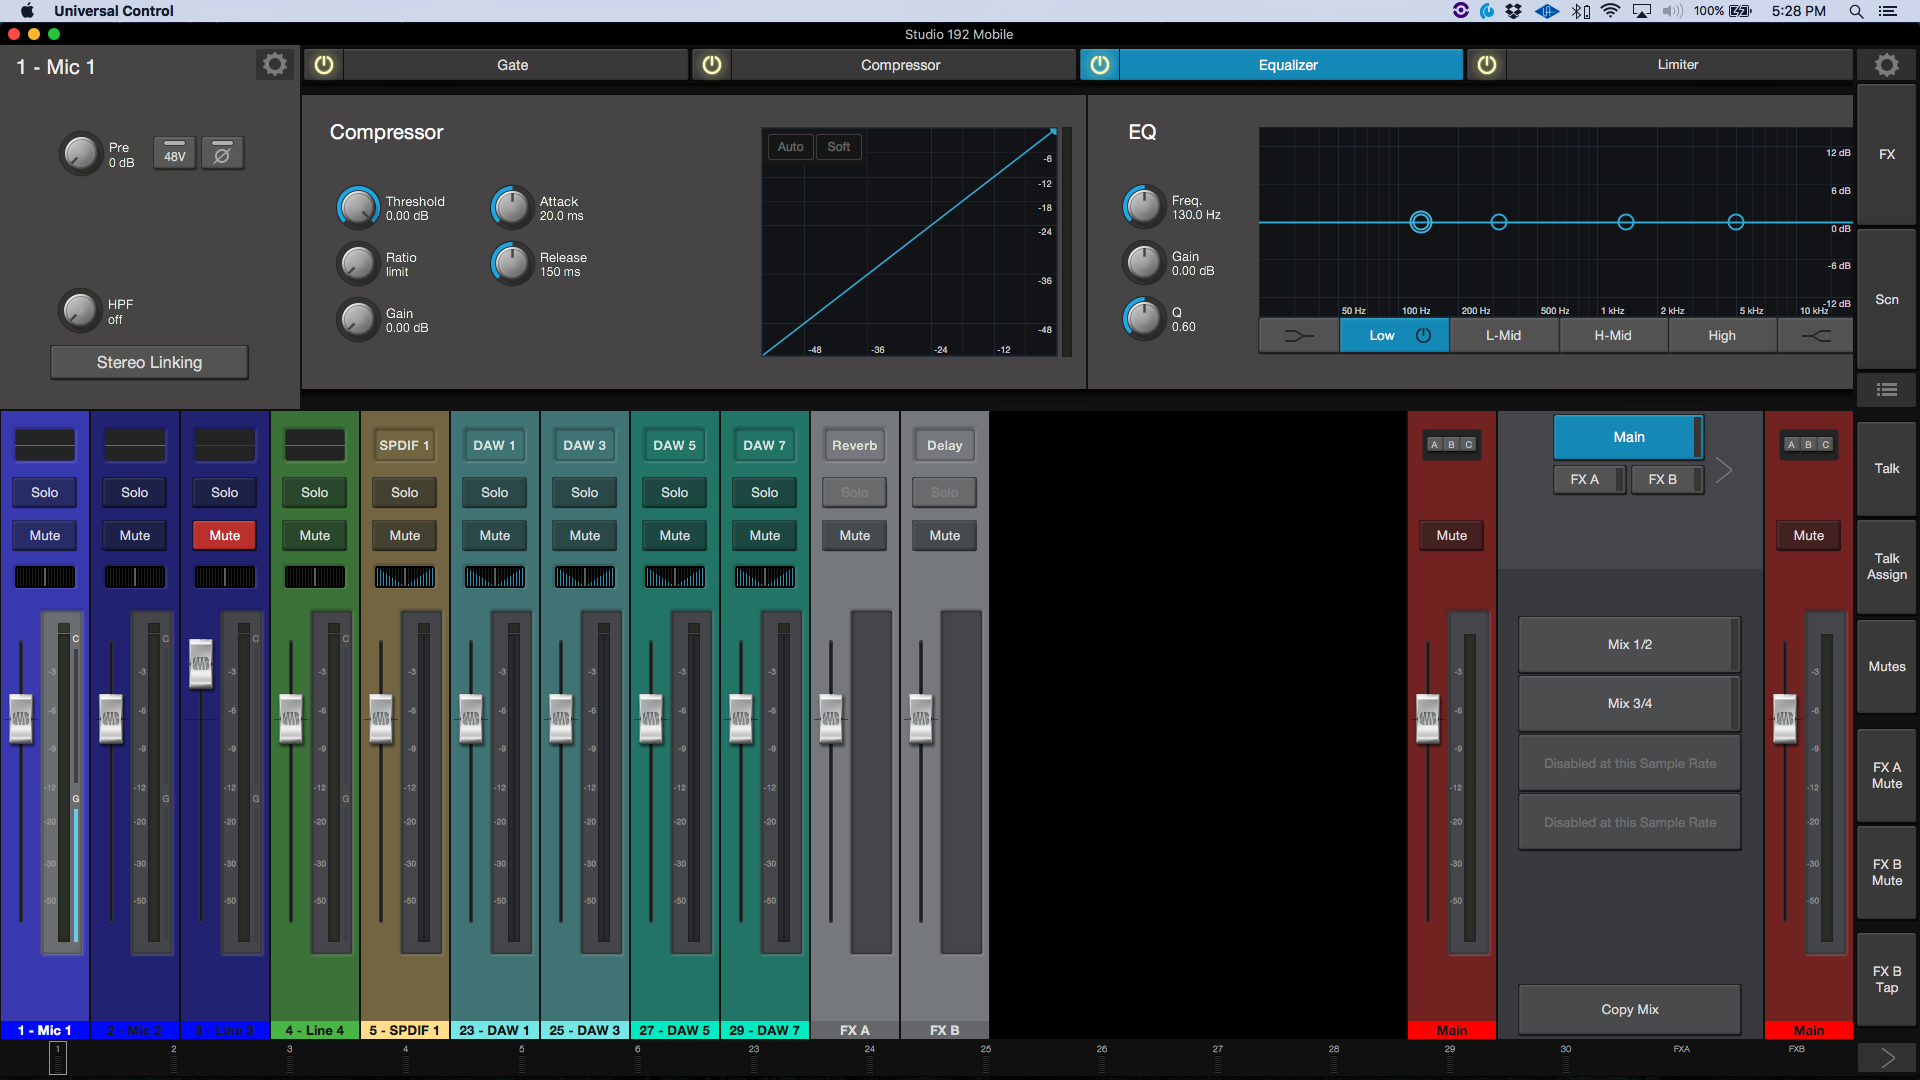The image size is (1920, 1080).
Task: Click the Stereo Linking button
Action: (150, 363)
